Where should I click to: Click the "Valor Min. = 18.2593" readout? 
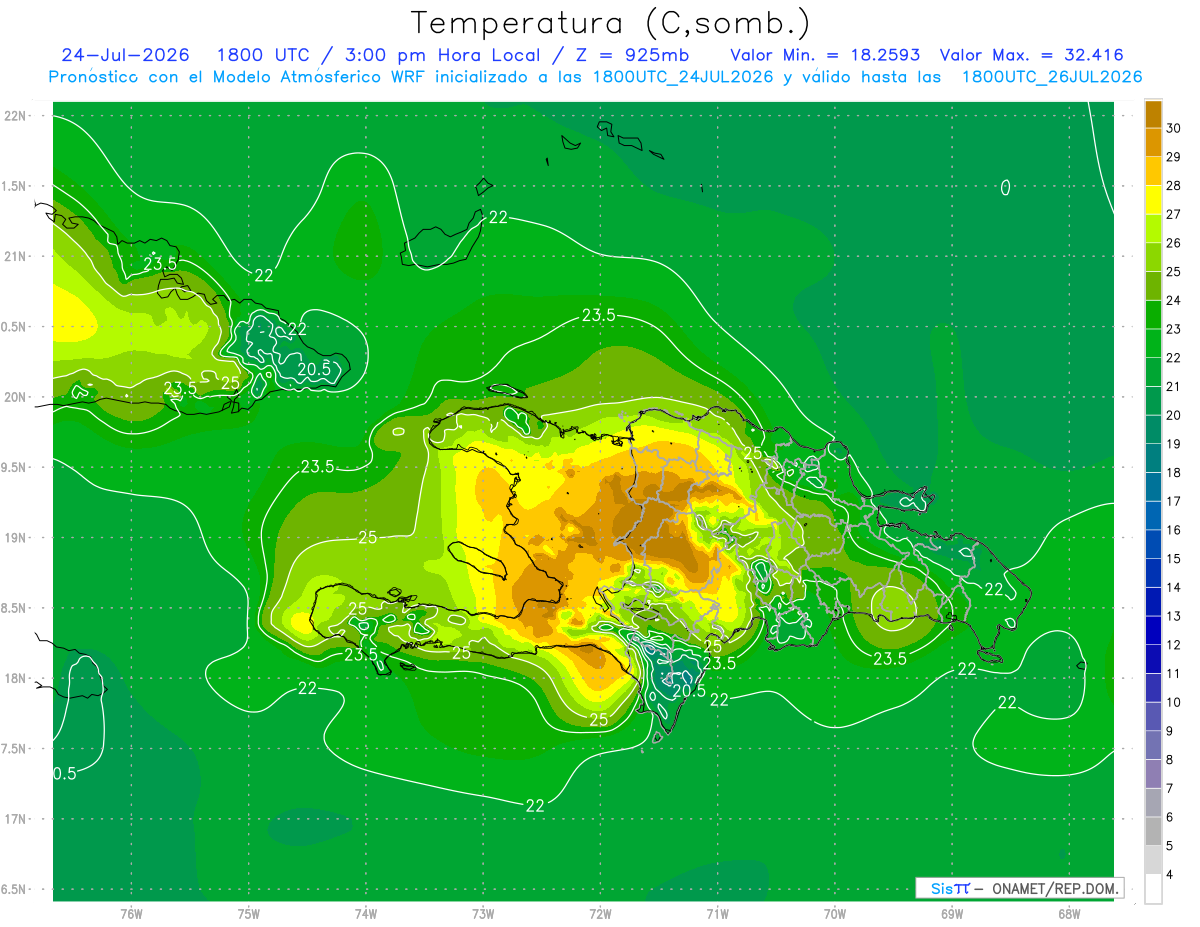pos(825,56)
